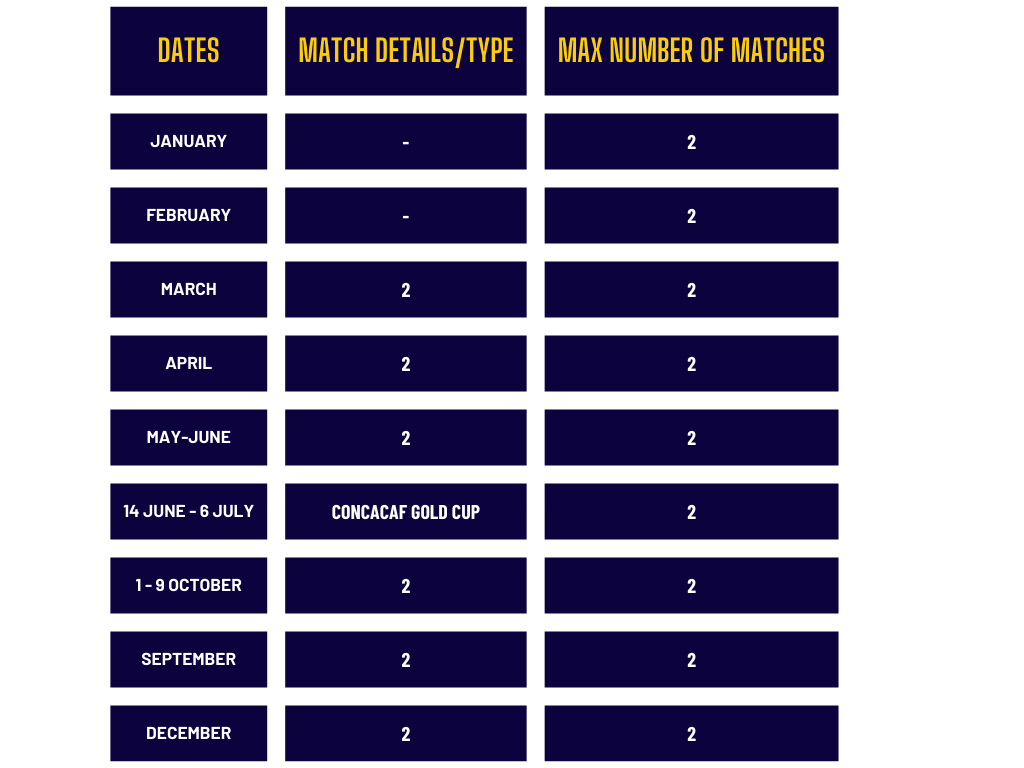Click the DECEMBER date cell
Screen dimensions: 1024x768
tap(188, 733)
